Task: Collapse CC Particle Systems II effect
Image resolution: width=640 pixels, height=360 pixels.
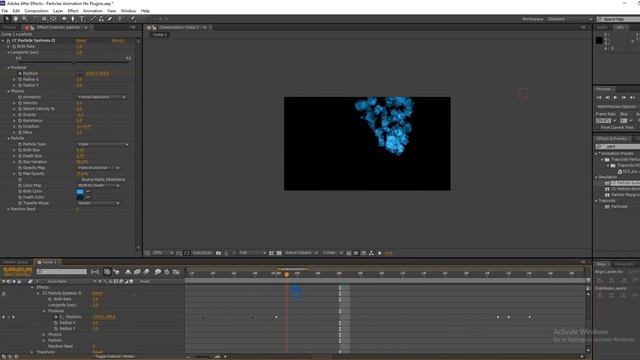Action: point(3,41)
